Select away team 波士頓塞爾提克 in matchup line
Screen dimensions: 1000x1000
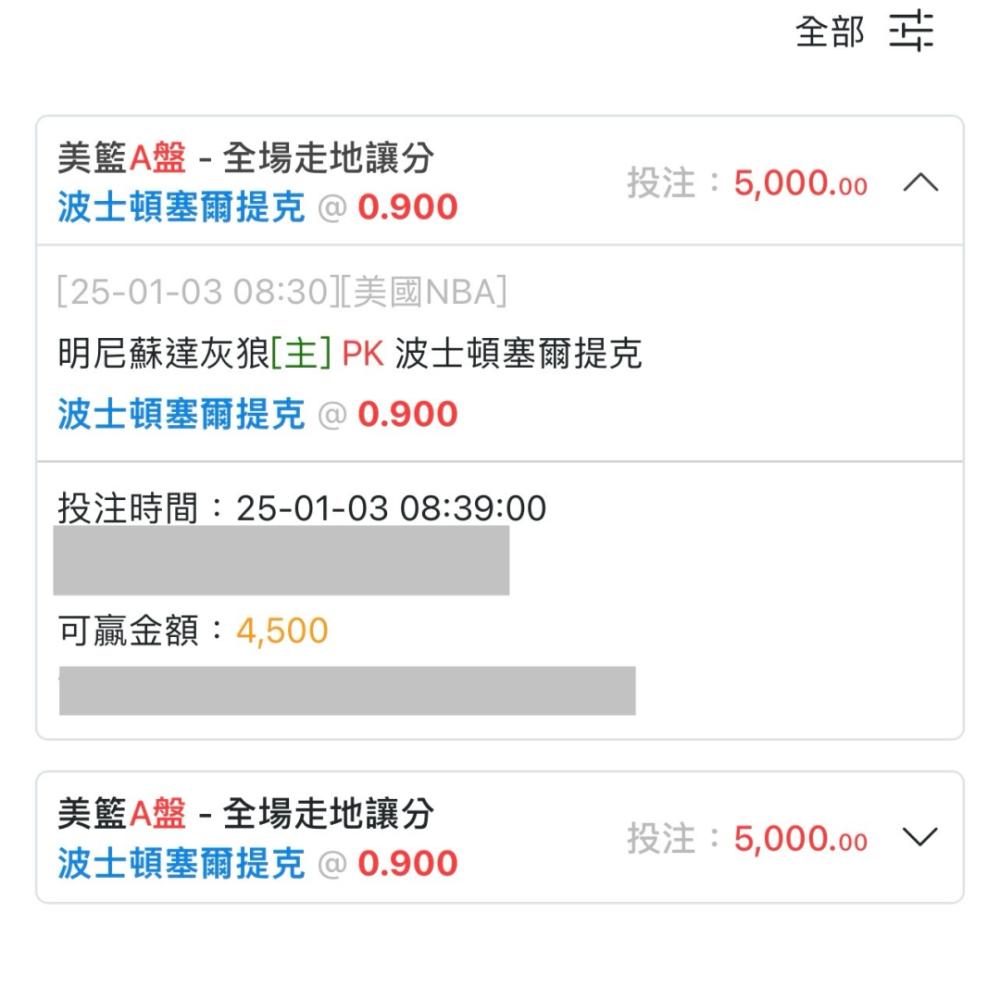tap(518, 353)
